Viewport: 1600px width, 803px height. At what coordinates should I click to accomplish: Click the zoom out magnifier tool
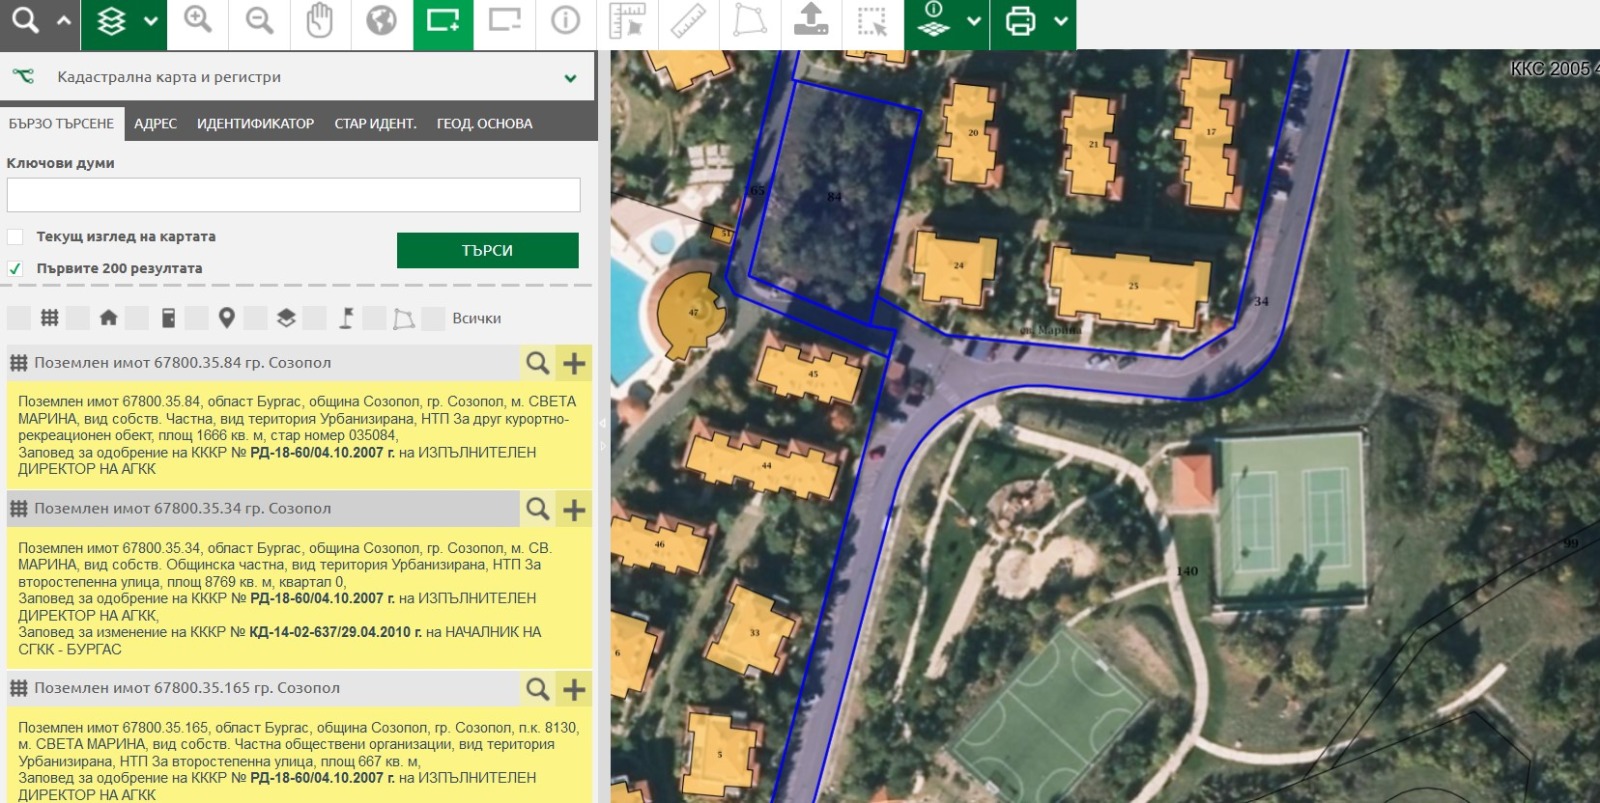tap(260, 21)
